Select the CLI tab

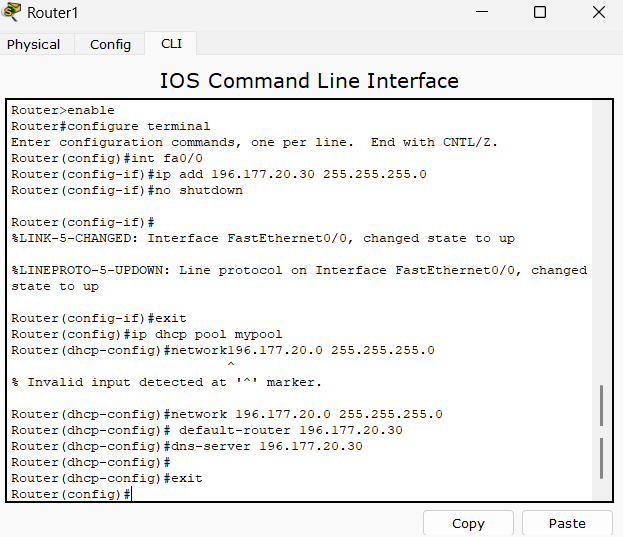[171, 44]
